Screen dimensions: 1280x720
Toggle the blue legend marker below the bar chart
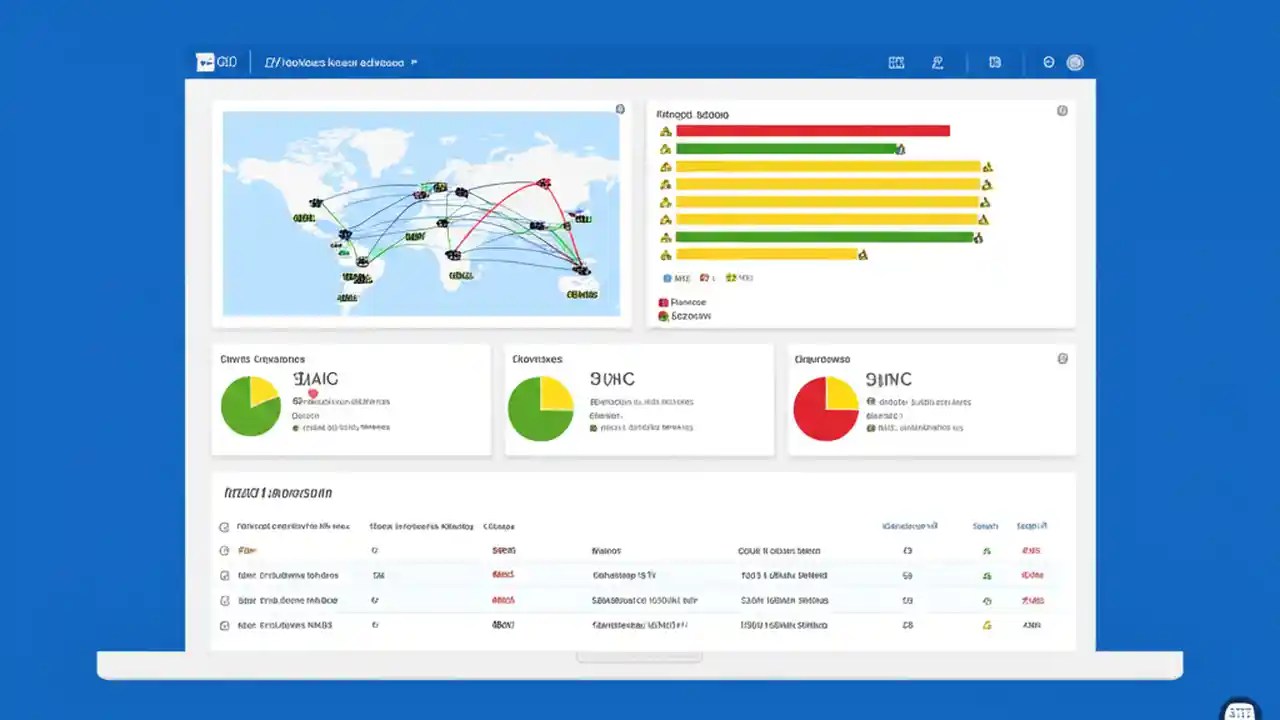[666, 276]
